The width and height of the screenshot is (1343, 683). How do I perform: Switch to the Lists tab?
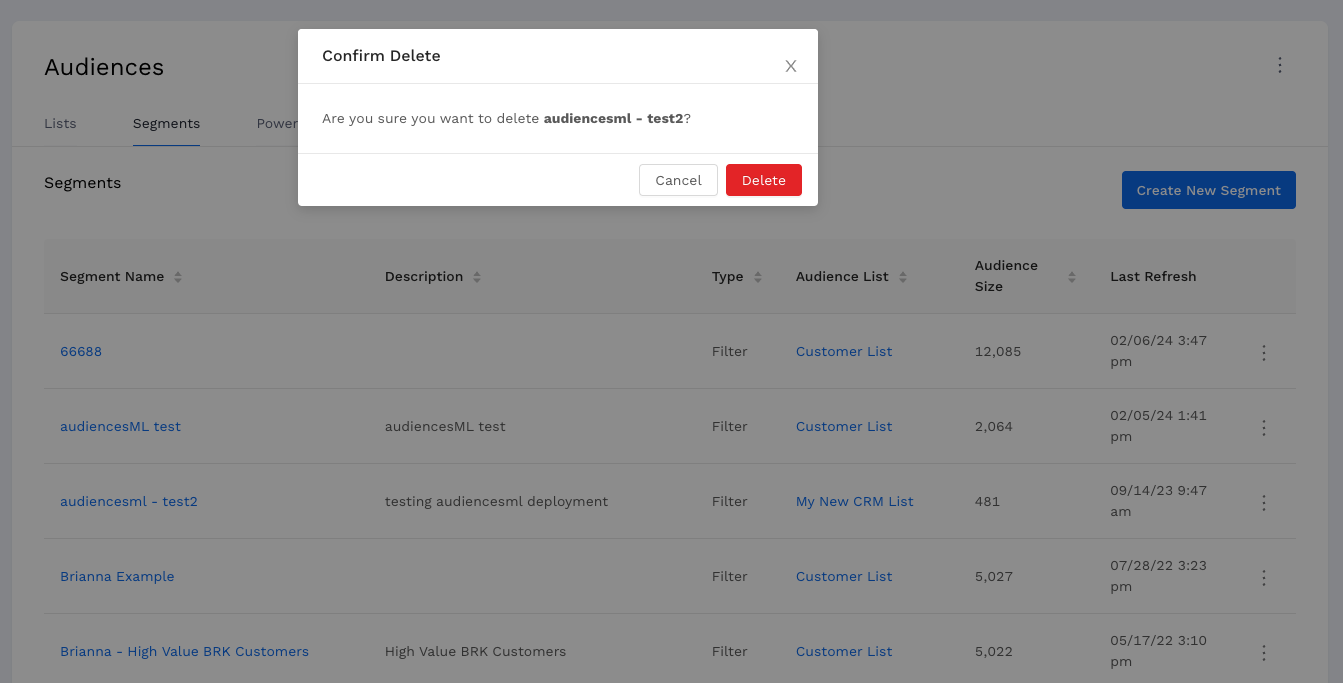60,123
